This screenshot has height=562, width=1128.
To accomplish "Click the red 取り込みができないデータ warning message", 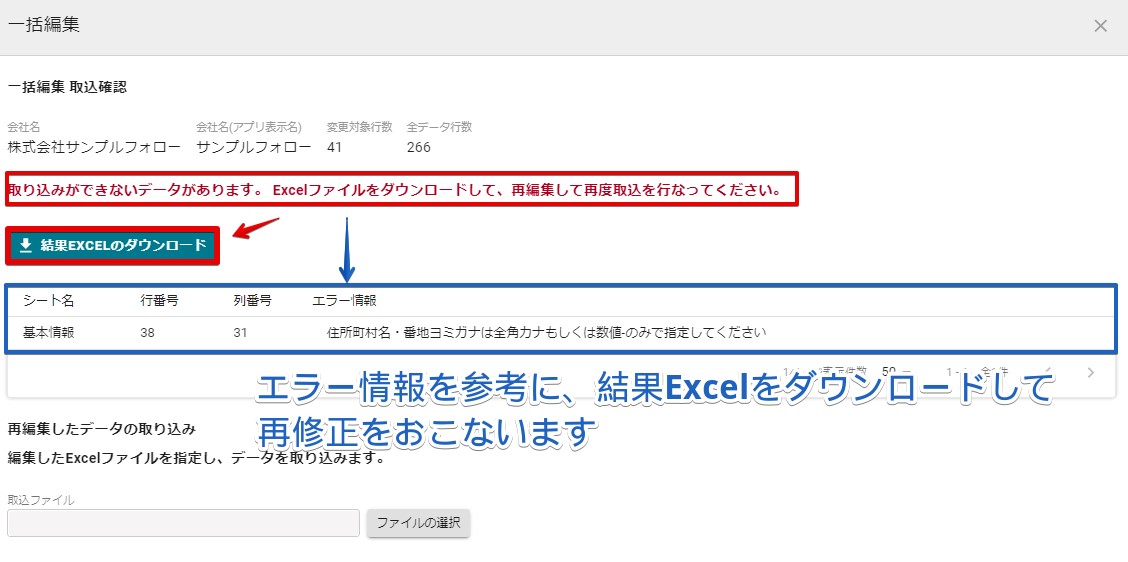I will click(395, 191).
